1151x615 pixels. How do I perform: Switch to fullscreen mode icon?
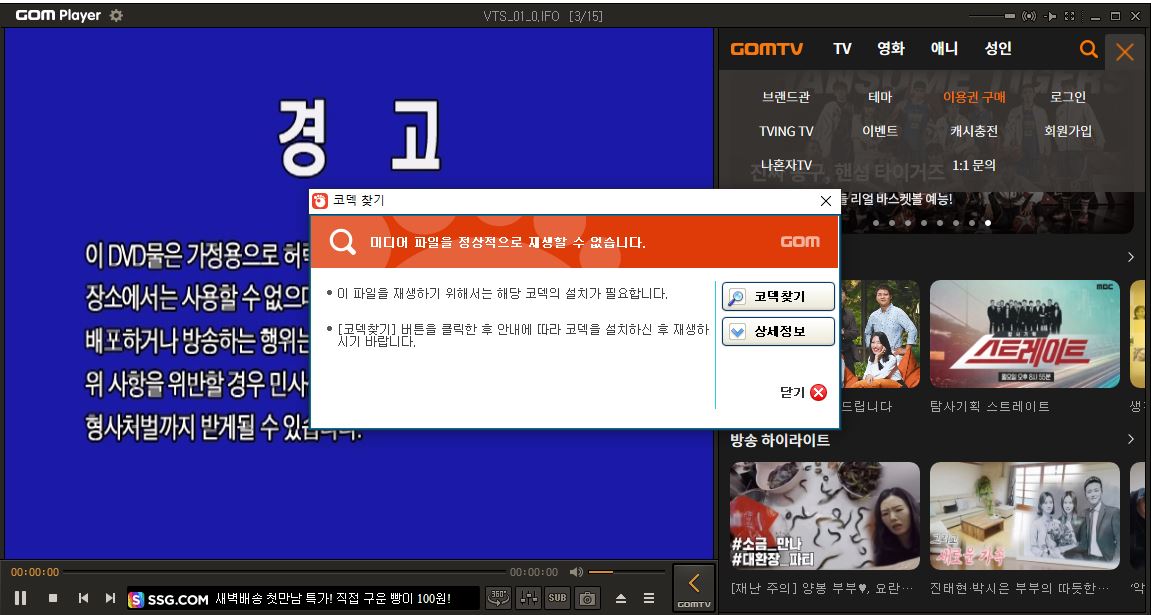point(1070,15)
